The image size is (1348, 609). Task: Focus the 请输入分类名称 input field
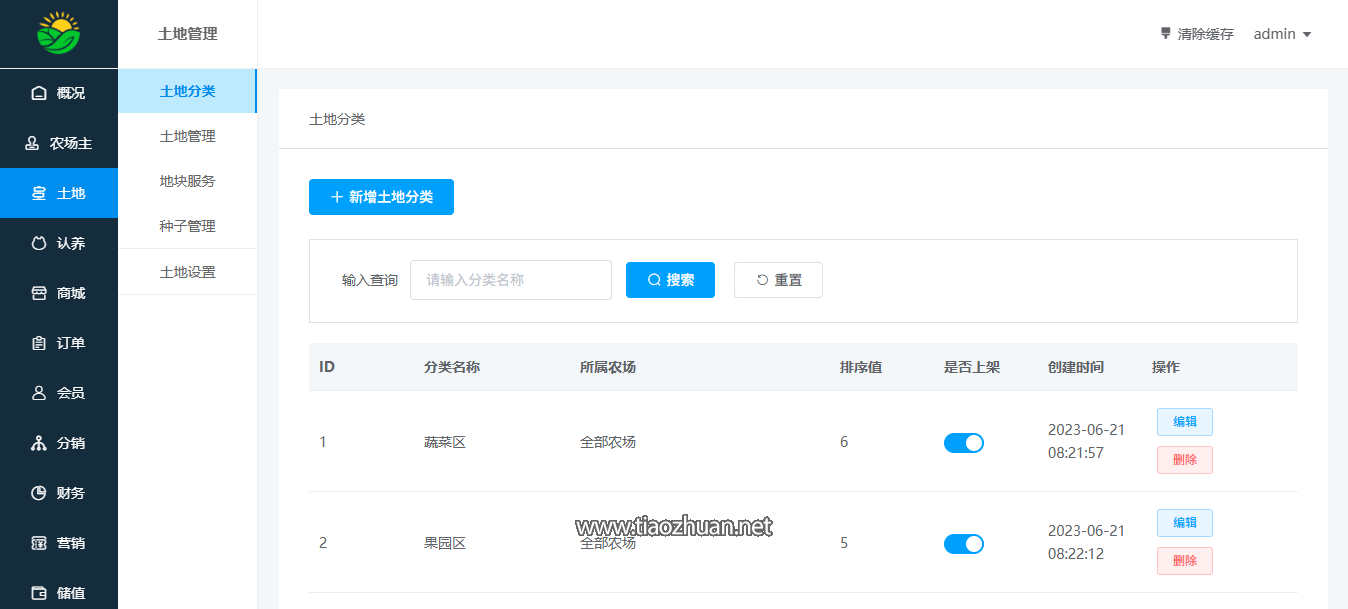click(x=510, y=280)
